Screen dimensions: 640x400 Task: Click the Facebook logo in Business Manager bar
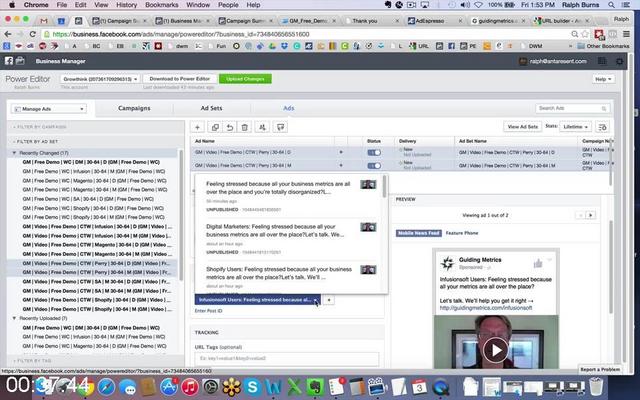click(9, 61)
